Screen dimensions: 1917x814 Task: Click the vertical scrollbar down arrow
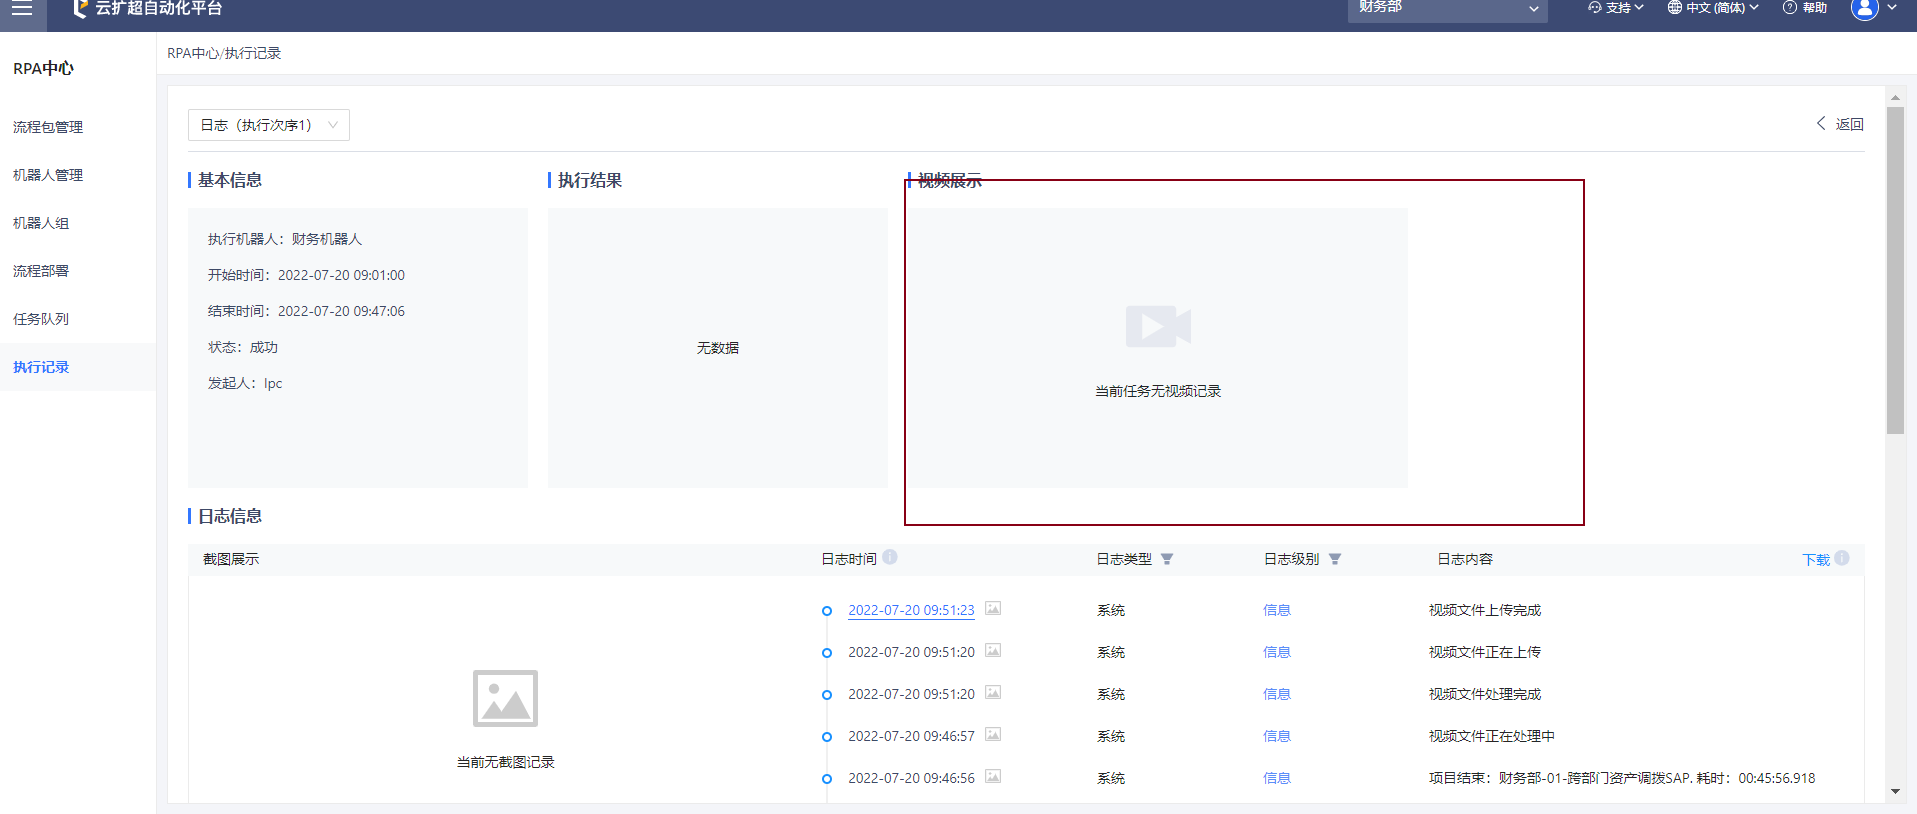pyautogui.click(x=1895, y=791)
